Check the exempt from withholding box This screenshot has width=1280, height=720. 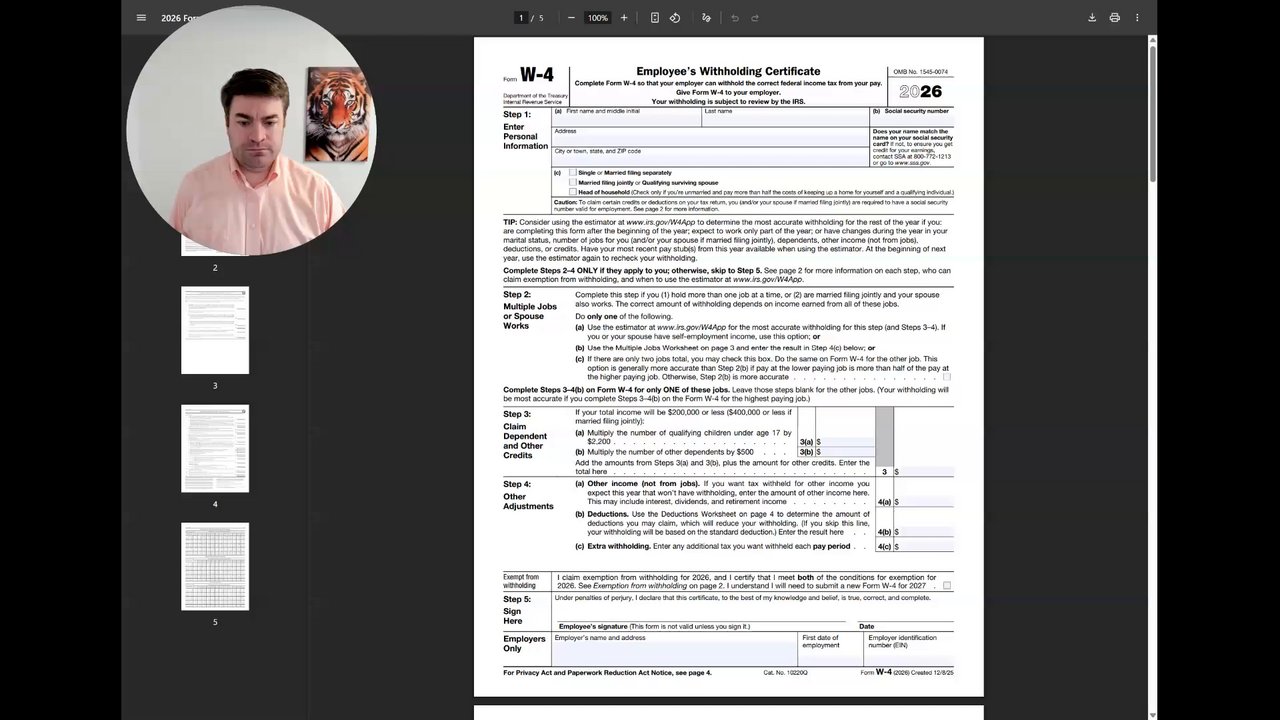pyautogui.click(x=947, y=585)
